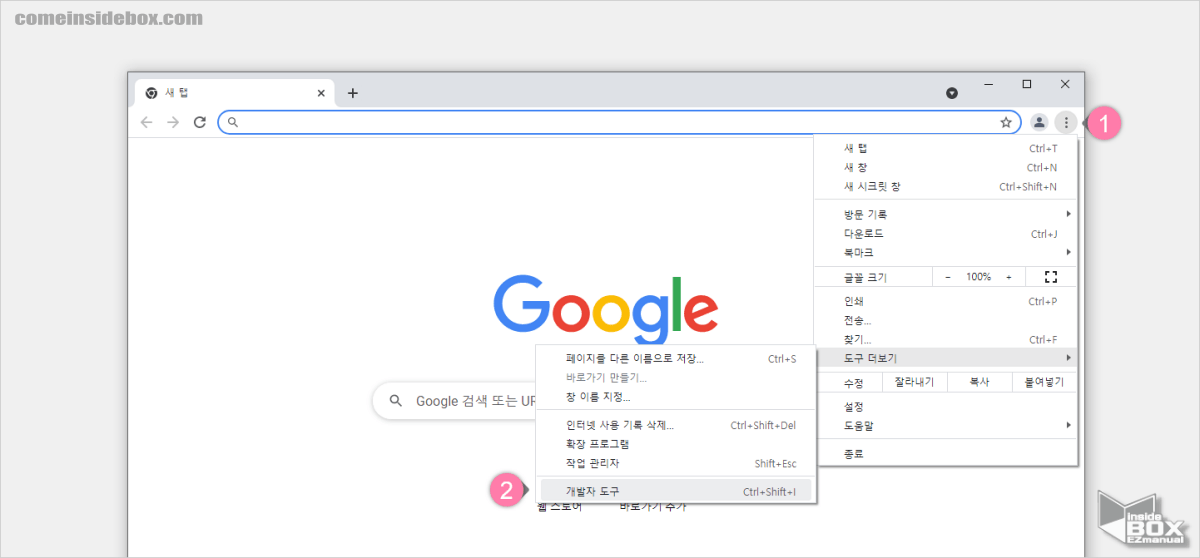Select 종료 menu item

click(x=946, y=454)
